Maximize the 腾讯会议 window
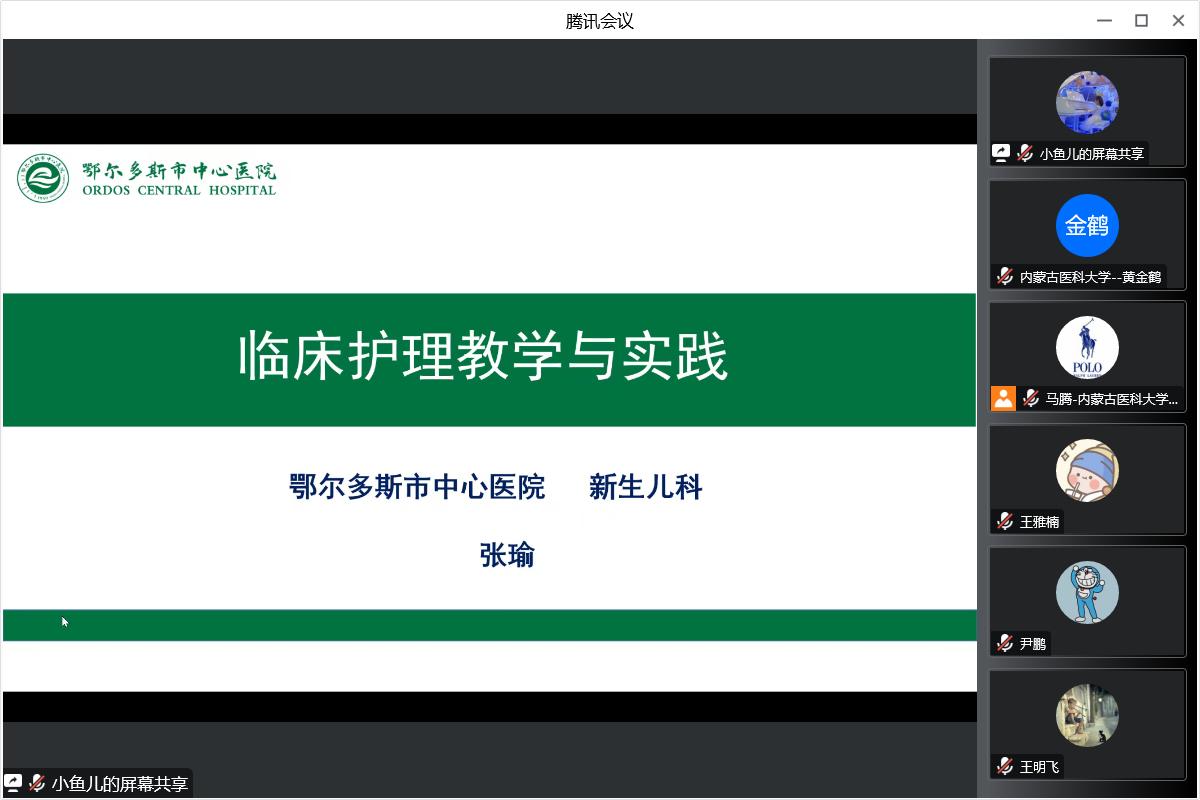This screenshot has height=800, width=1200. [x=1141, y=20]
